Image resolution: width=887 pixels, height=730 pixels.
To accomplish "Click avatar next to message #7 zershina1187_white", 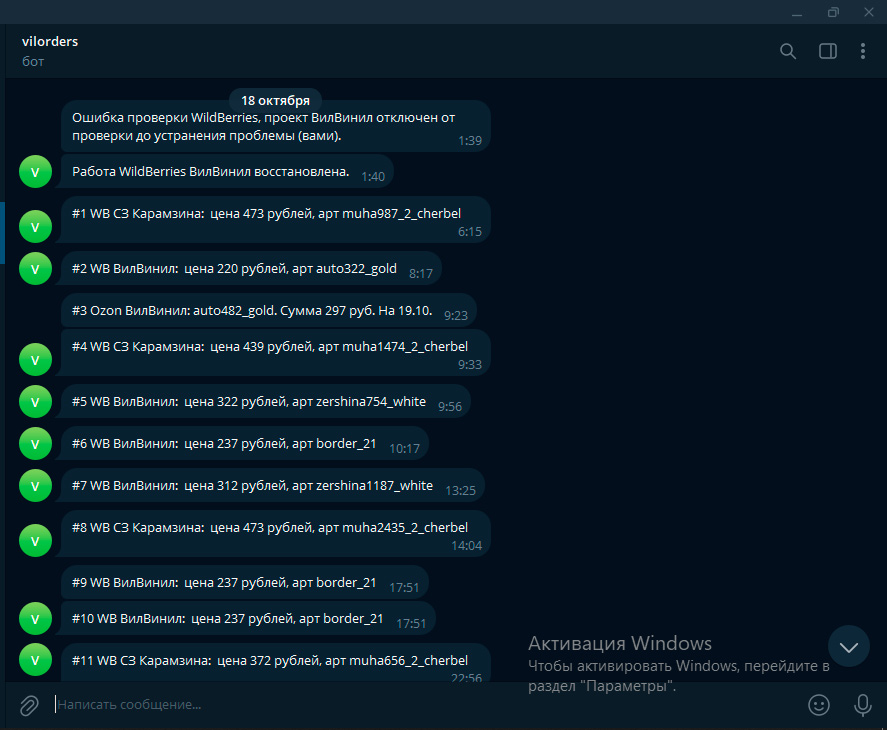I will [36, 485].
